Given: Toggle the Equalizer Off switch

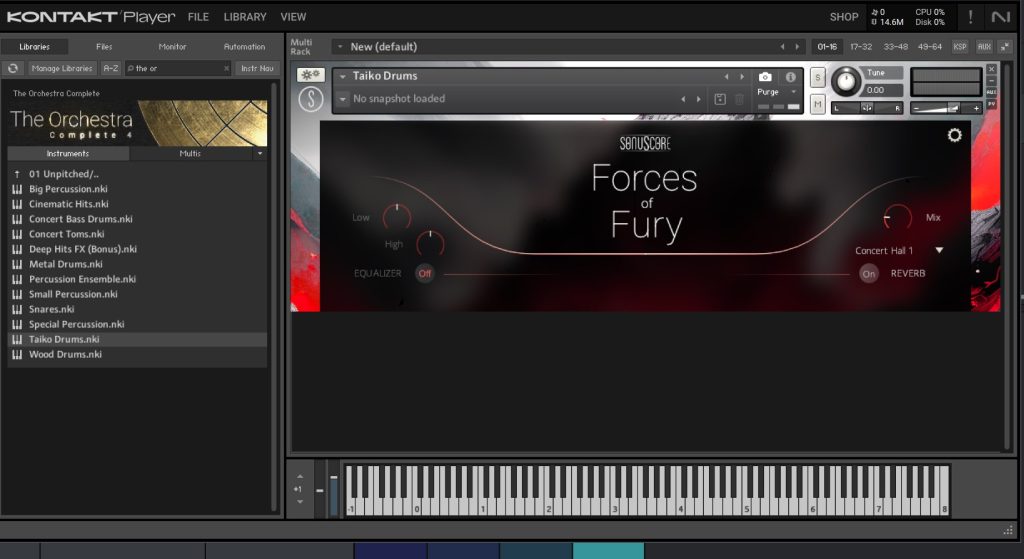Looking at the screenshot, I should pos(425,273).
